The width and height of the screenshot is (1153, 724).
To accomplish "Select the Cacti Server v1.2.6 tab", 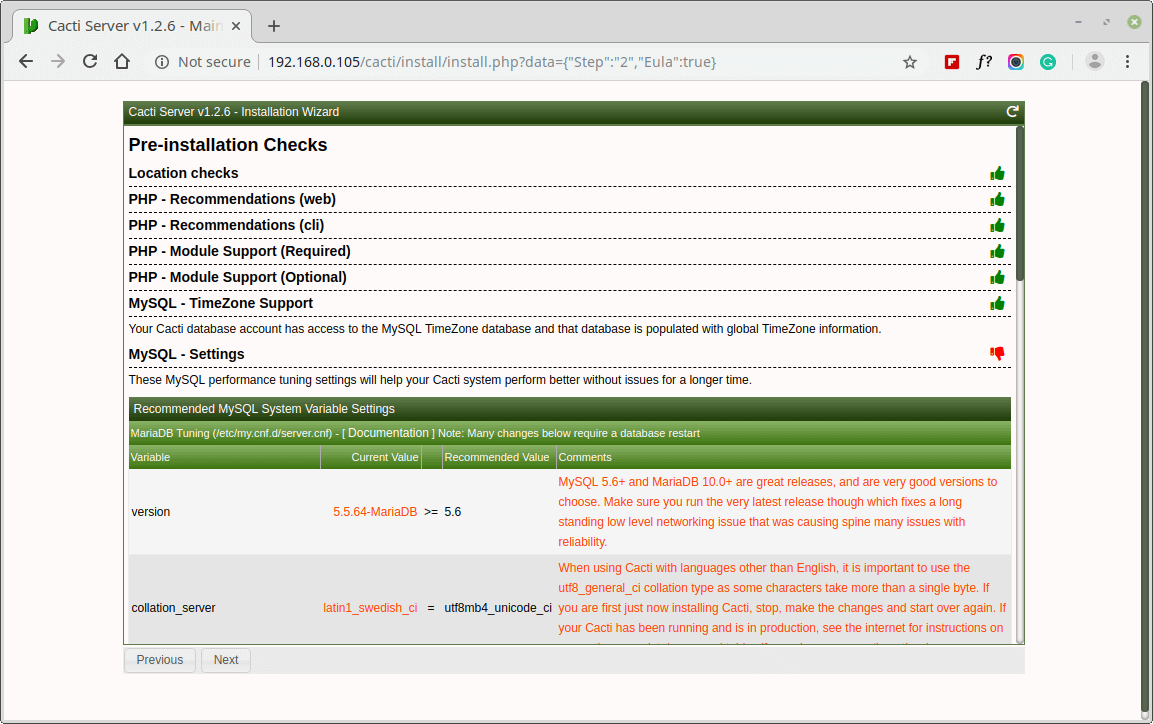I will pyautogui.click(x=134, y=26).
